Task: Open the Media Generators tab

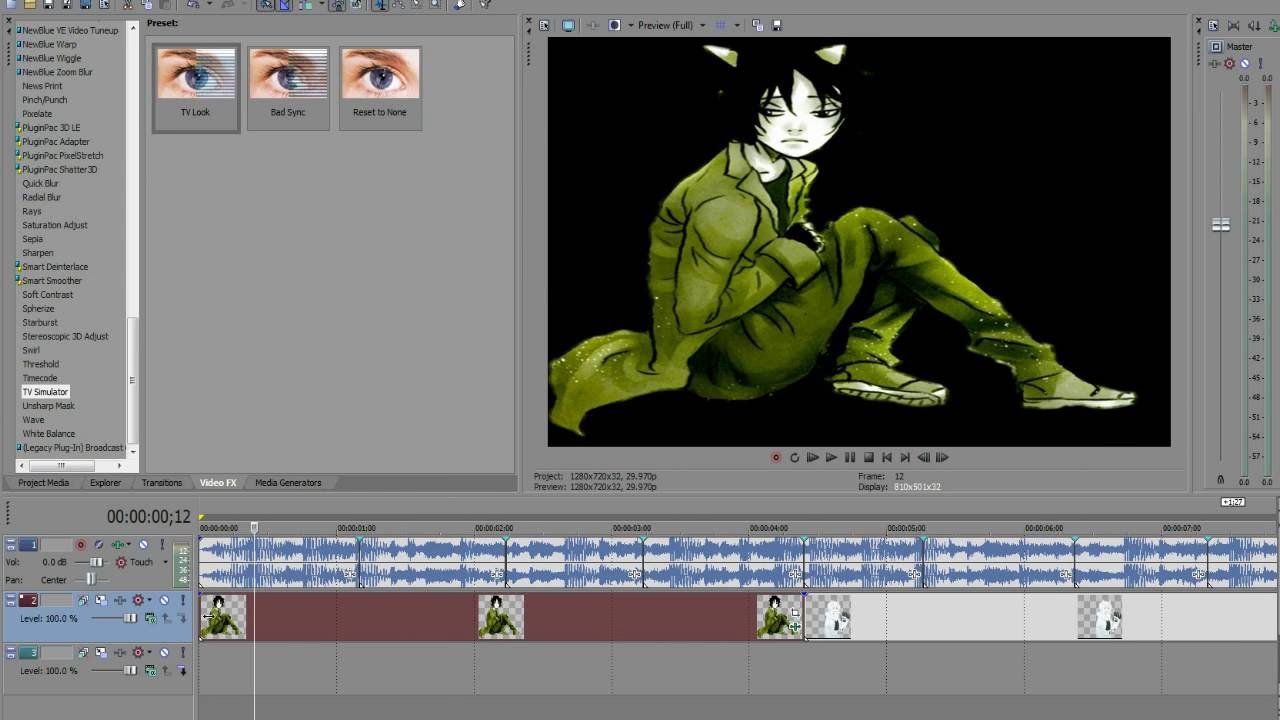Action: click(x=288, y=483)
